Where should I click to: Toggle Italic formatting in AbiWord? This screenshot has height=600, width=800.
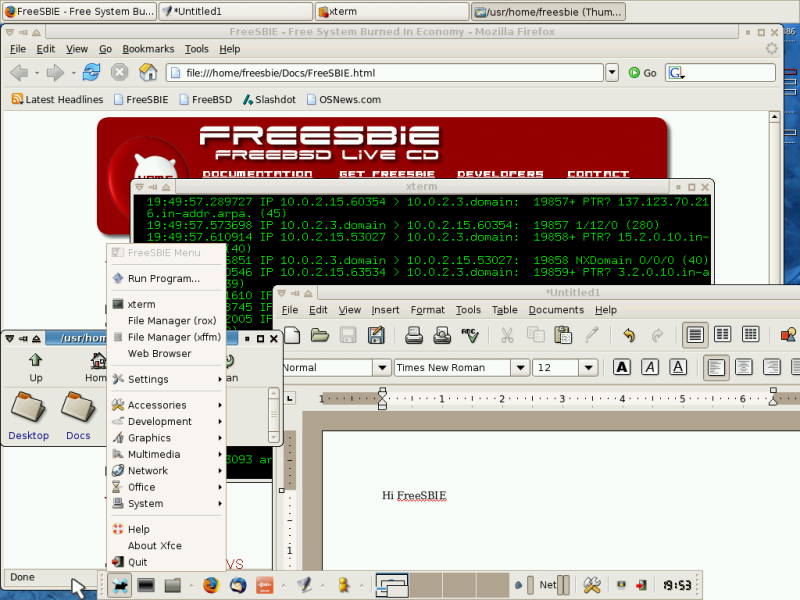click(x=650, y=367)
